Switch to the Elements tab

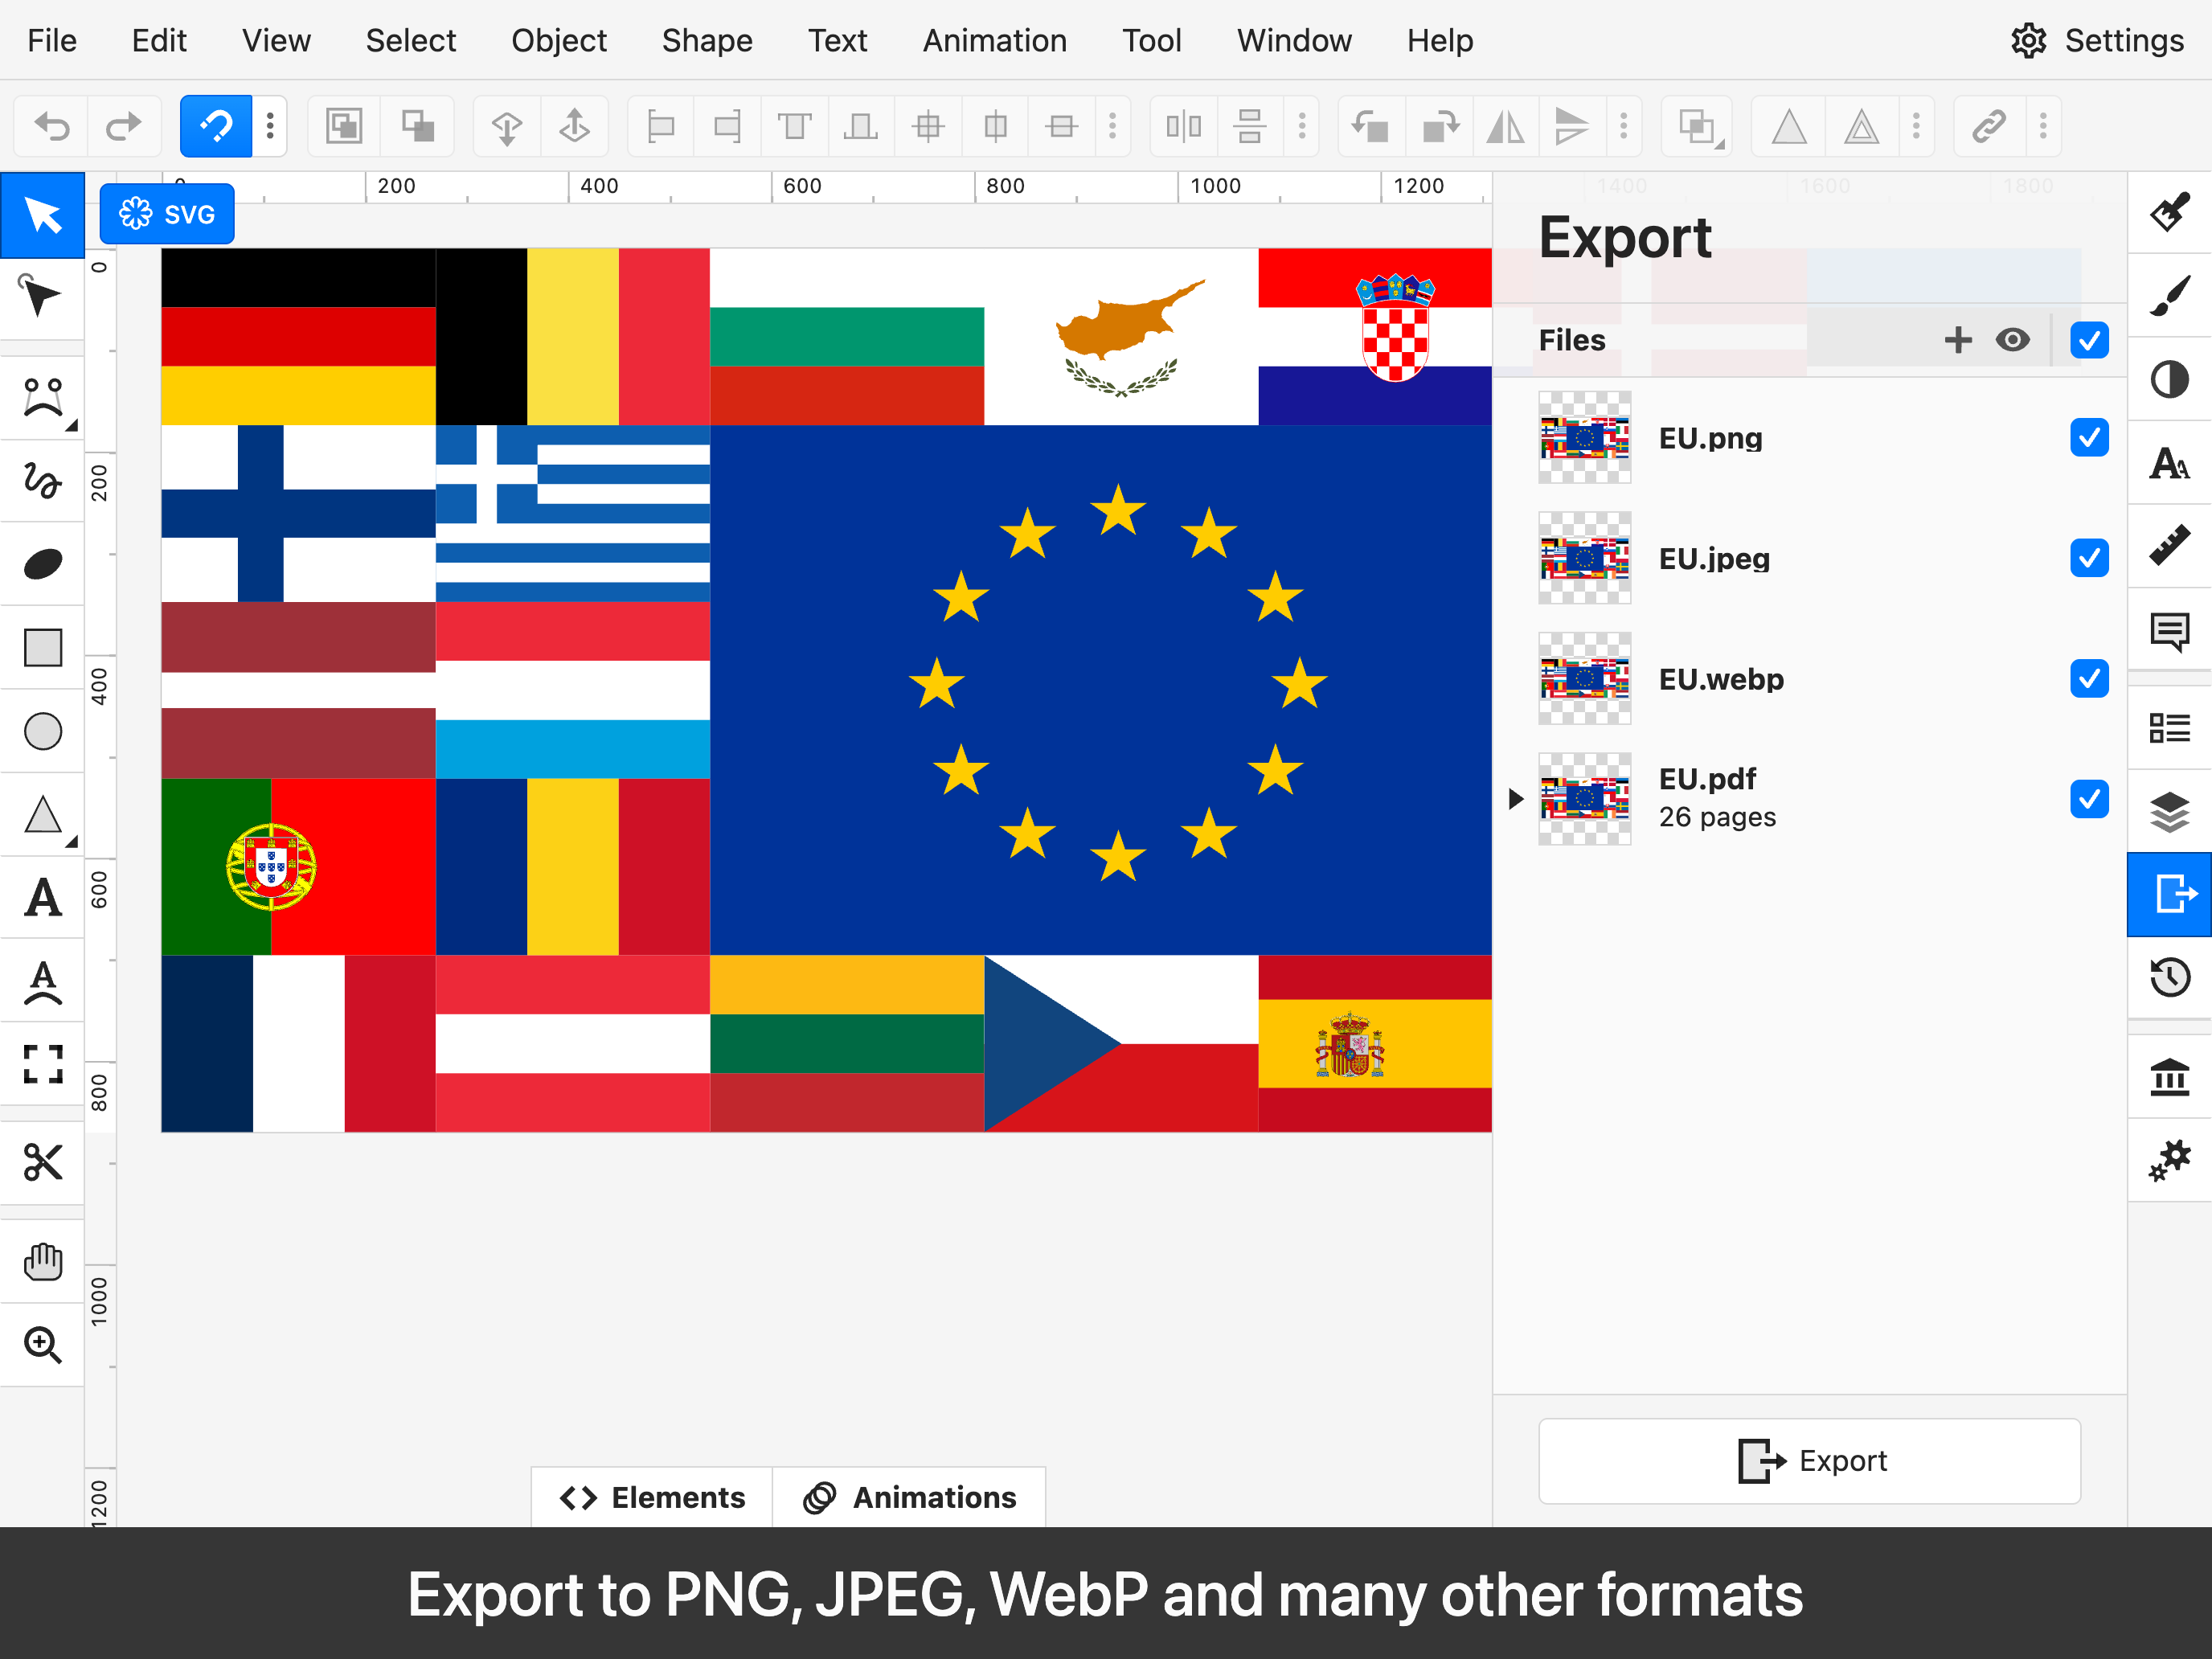652,1497
